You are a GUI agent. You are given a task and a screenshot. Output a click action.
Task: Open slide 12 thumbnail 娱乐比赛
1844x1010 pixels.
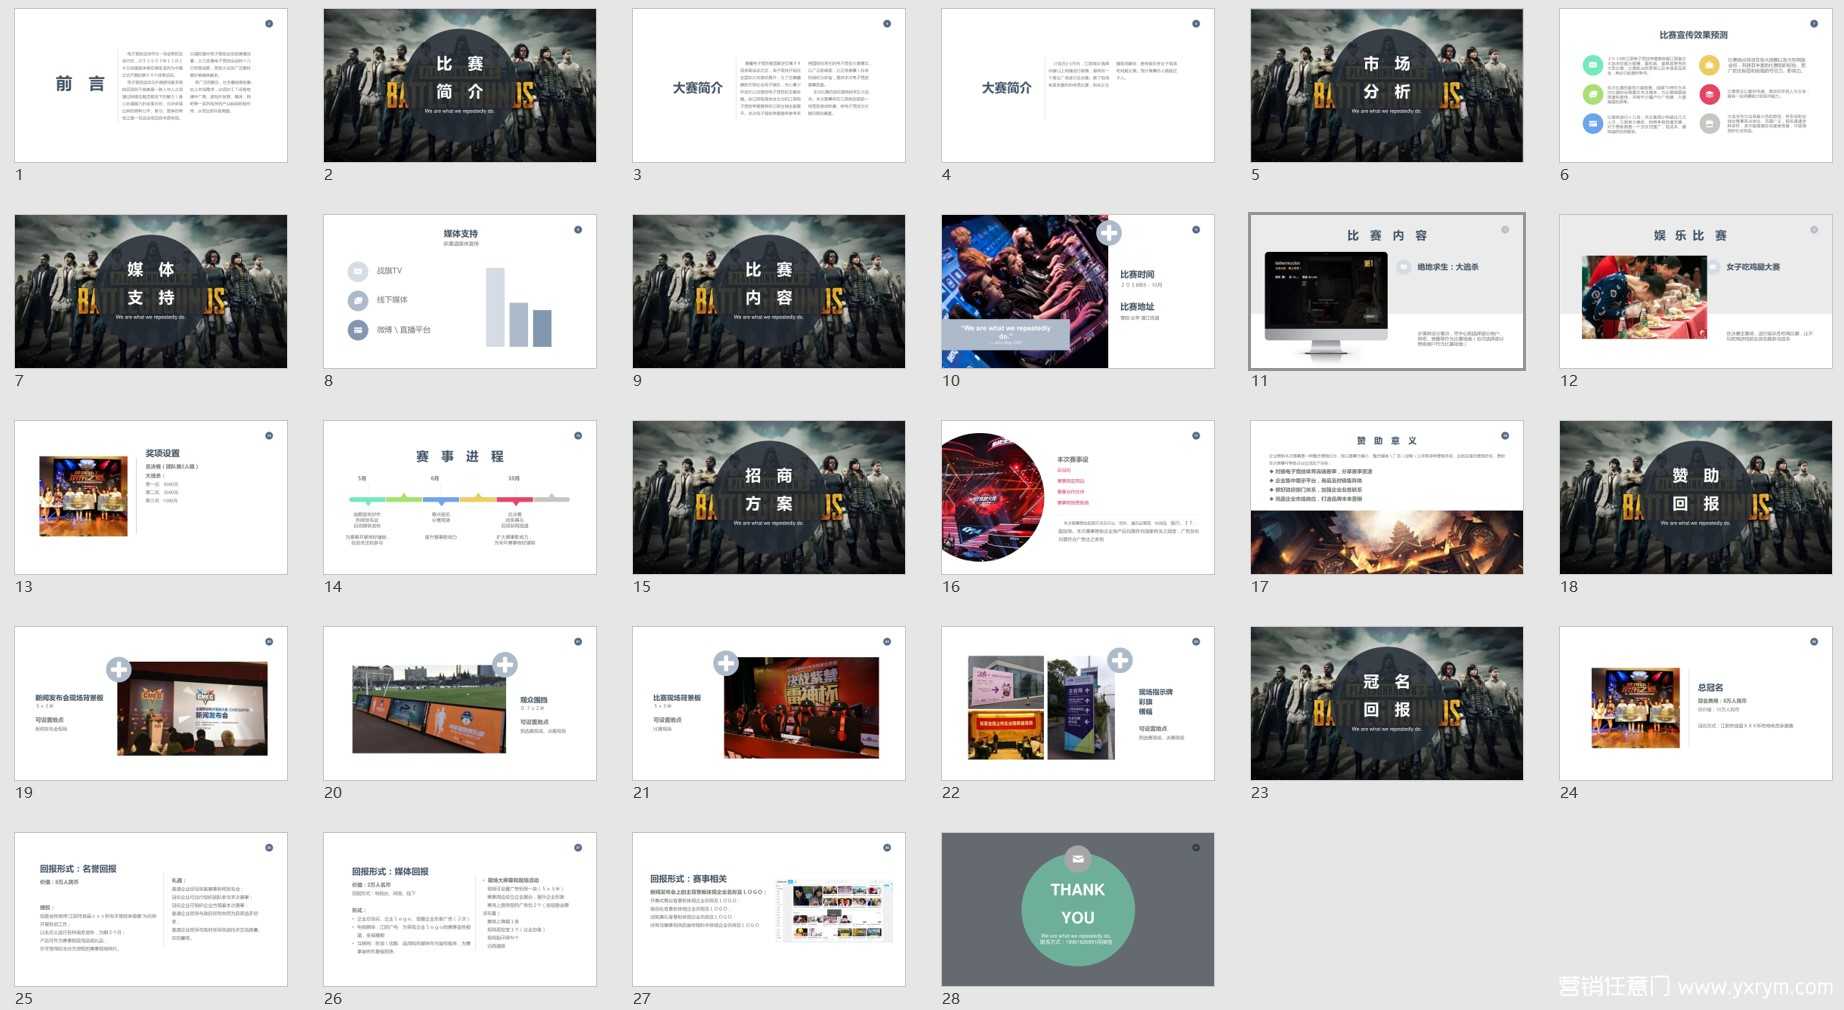click(x=1696, y=291)
